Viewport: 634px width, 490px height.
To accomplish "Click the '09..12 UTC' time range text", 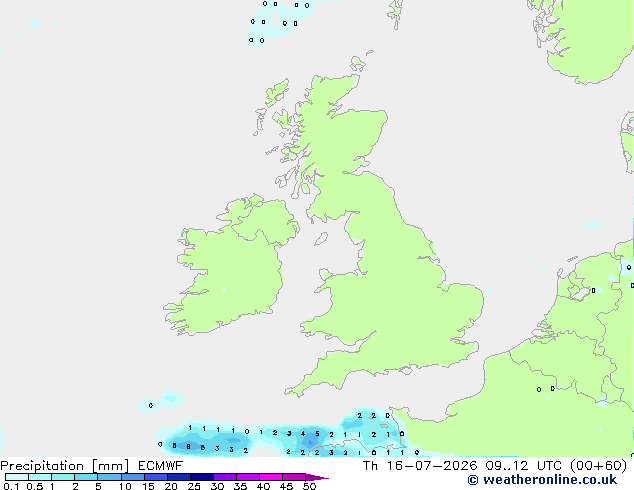I will [x=524, y=466].
